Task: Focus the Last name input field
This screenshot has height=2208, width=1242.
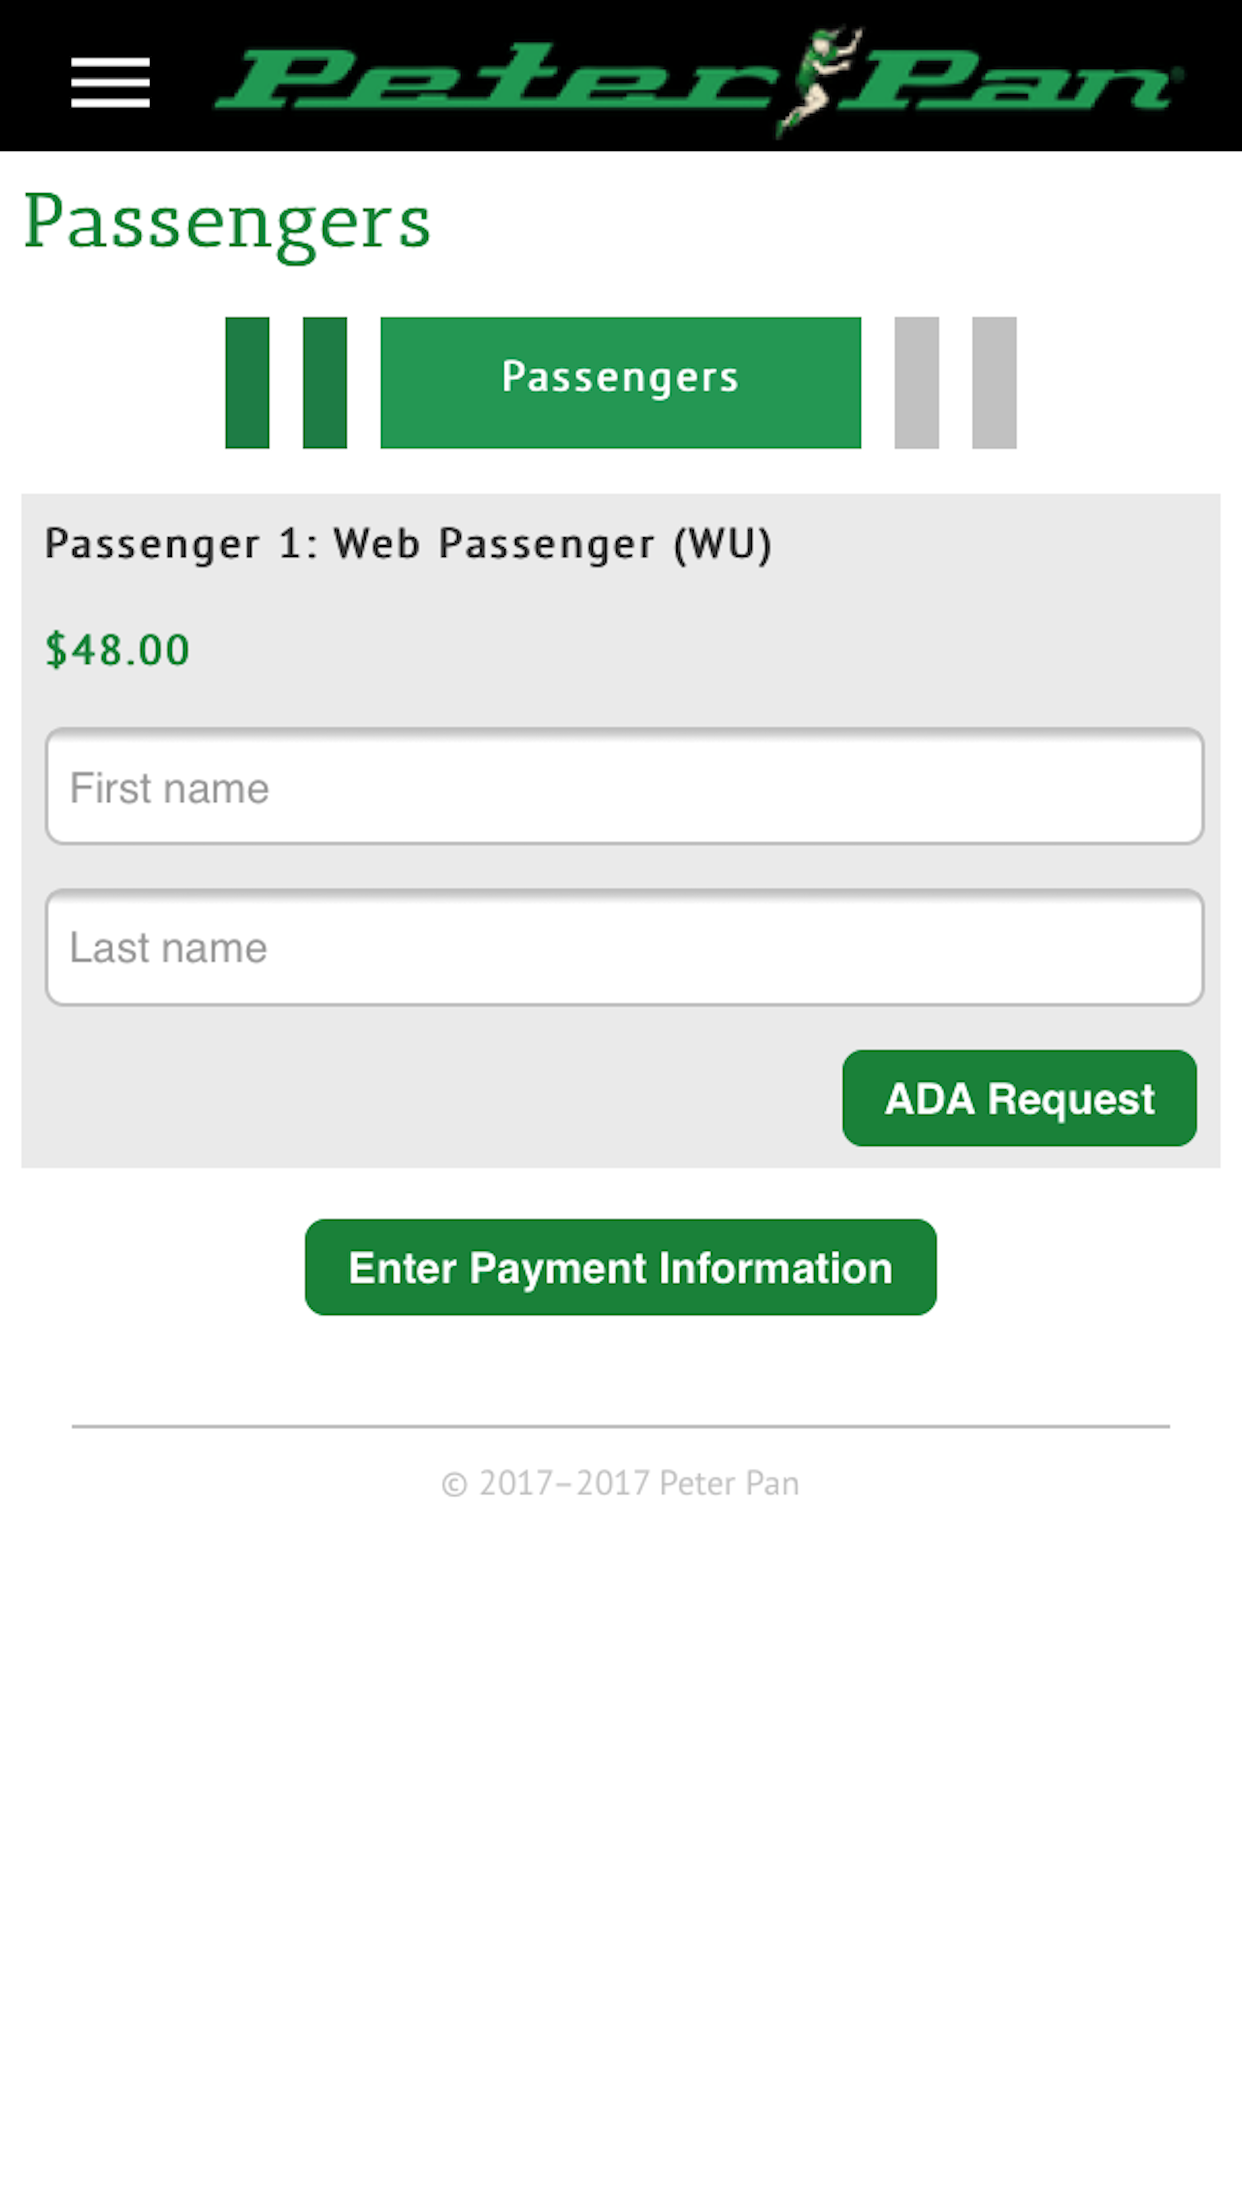Action: pyautogui.click(x=624, y=947)
